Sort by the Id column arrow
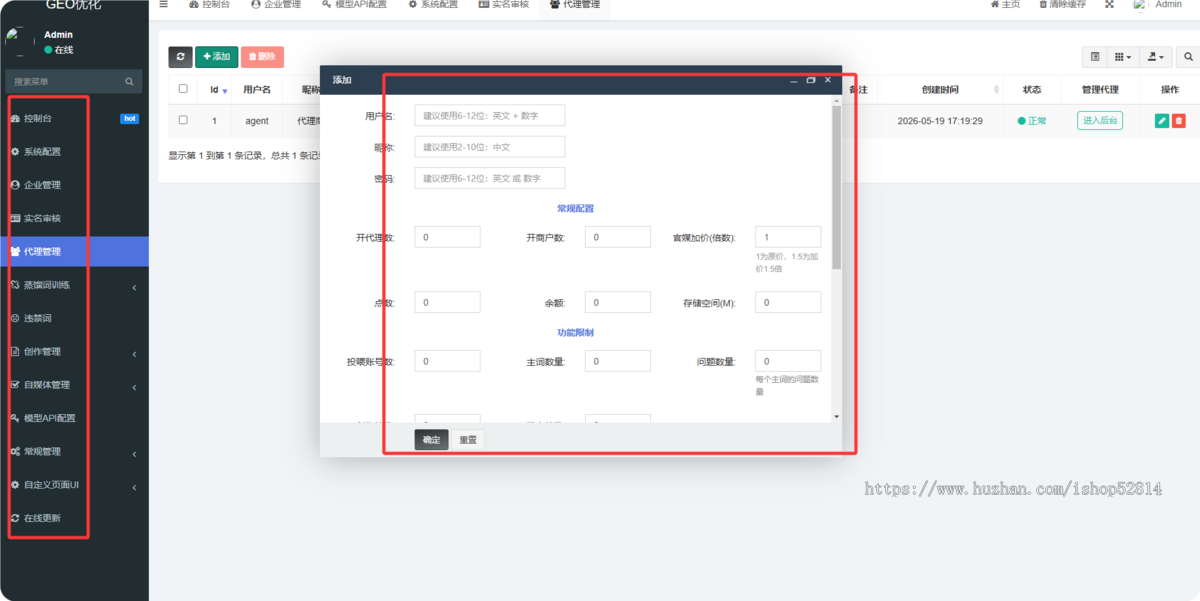Viewport: 1200px width, 601px height. [x=225, y=91]
